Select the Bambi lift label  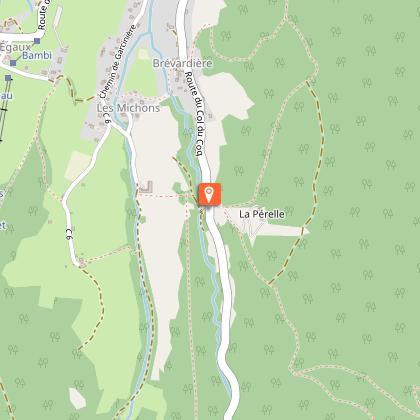[x=37, y=55]
